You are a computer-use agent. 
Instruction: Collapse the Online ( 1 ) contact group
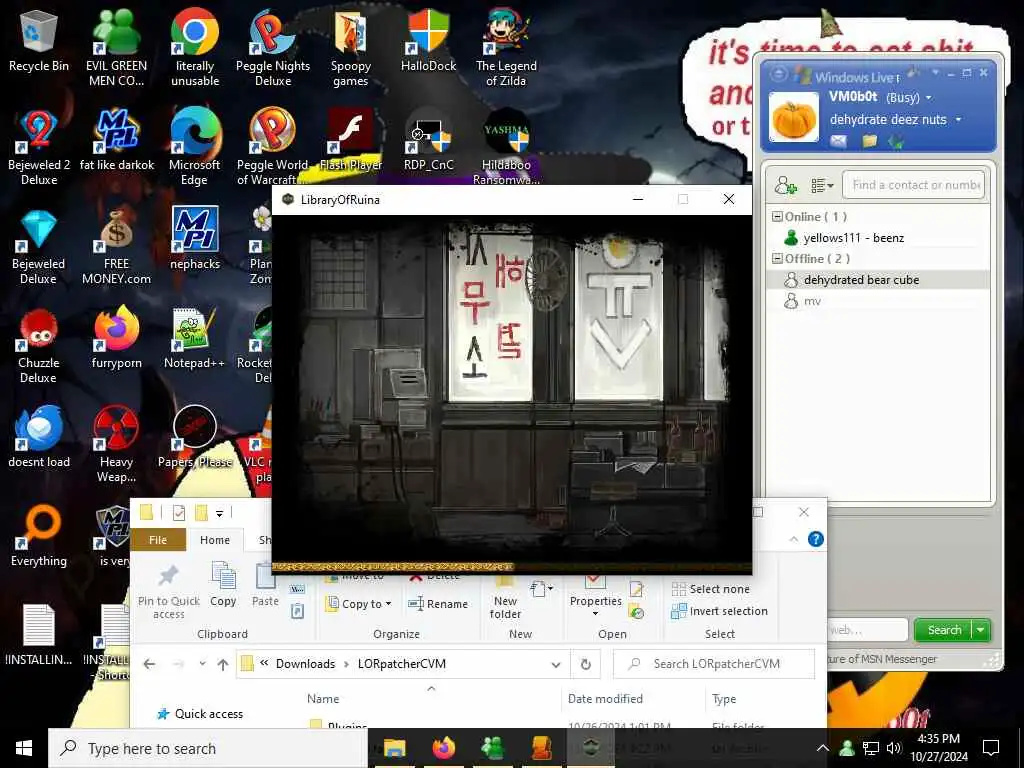[x=777, y=217]
